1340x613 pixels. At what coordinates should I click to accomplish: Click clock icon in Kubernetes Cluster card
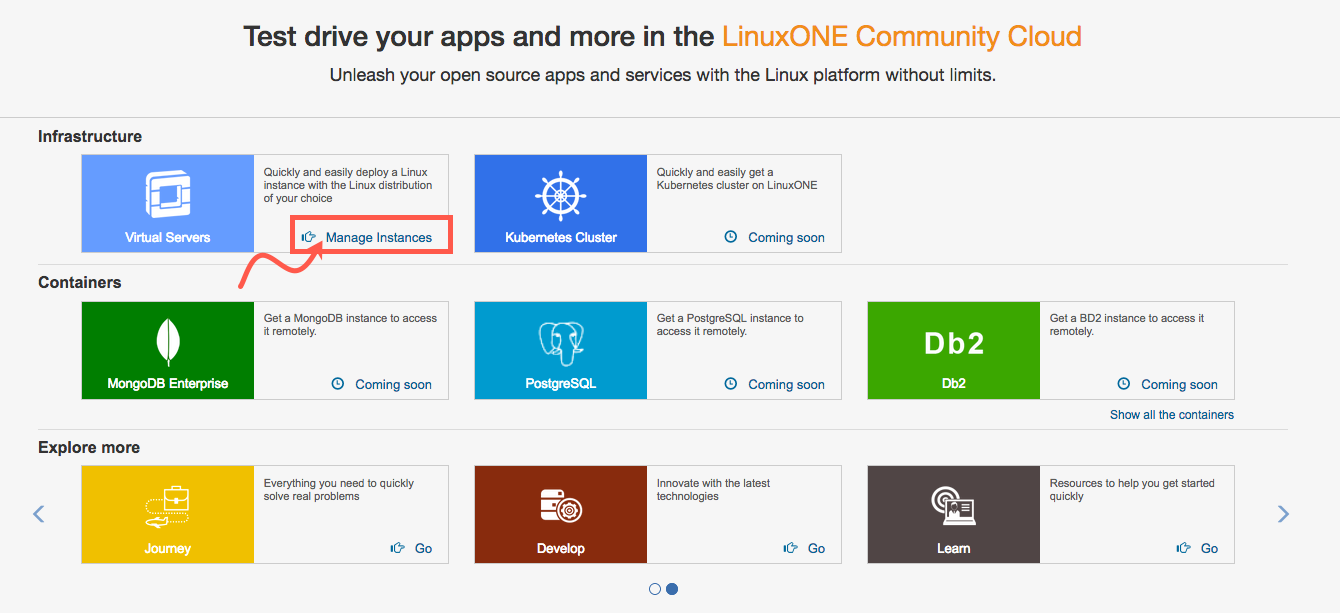click(x=730, y=237)
